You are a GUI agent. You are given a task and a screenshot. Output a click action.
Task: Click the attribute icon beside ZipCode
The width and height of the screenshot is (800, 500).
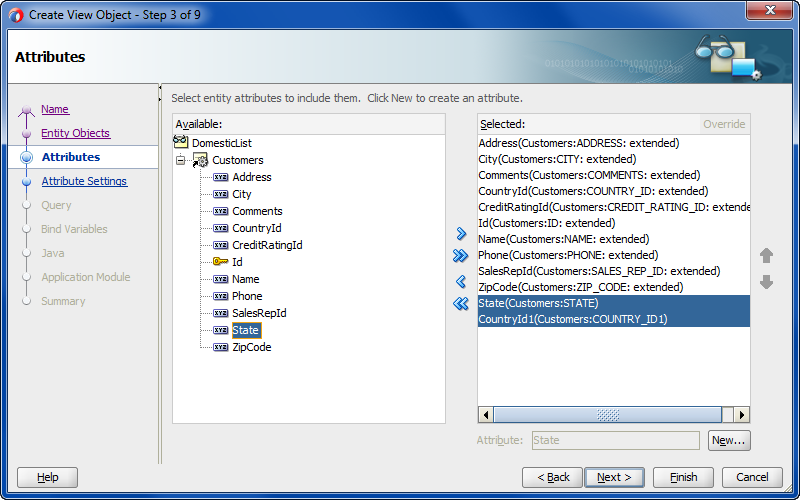point(220,347)
